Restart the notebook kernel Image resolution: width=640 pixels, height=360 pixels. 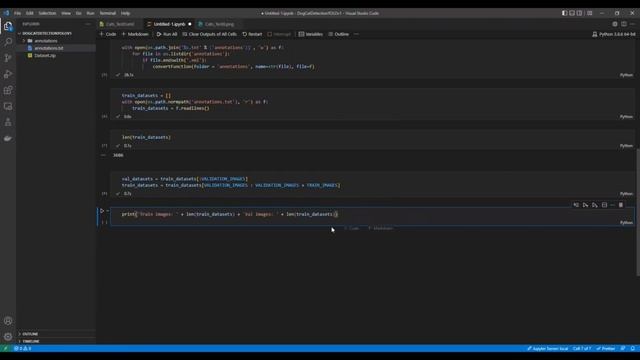(x=252, y=34)
